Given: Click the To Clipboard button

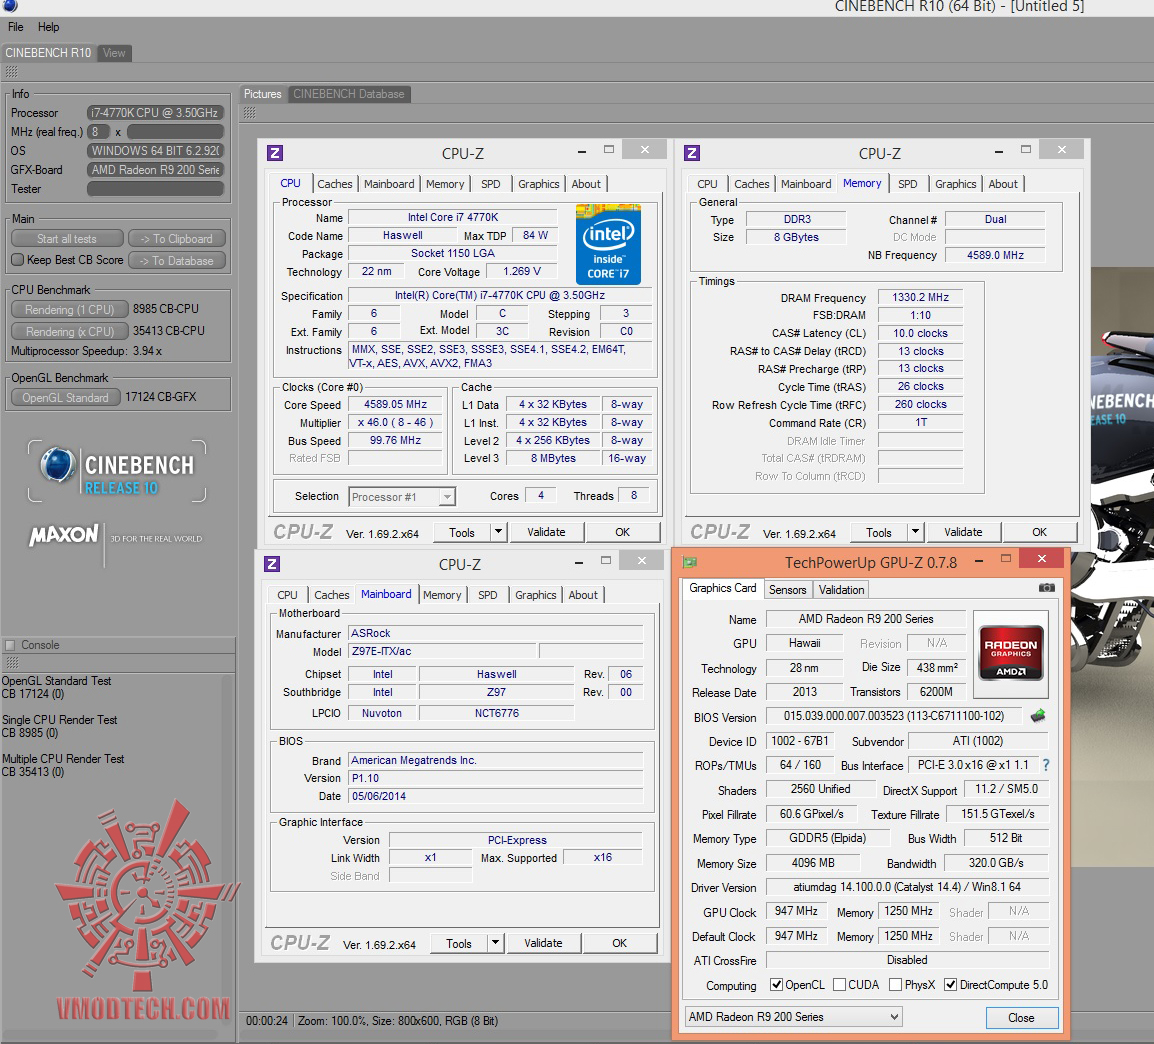Looking at the screenshot, I should (177, 239).
